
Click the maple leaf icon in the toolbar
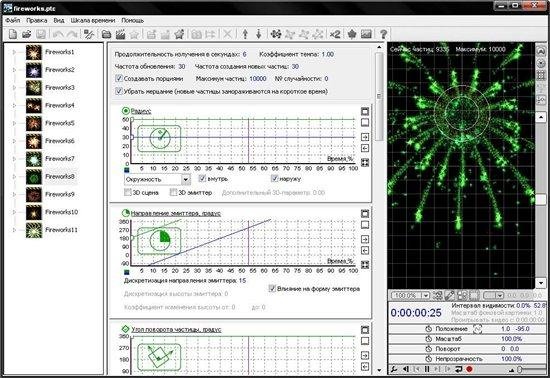click(352, 34)
